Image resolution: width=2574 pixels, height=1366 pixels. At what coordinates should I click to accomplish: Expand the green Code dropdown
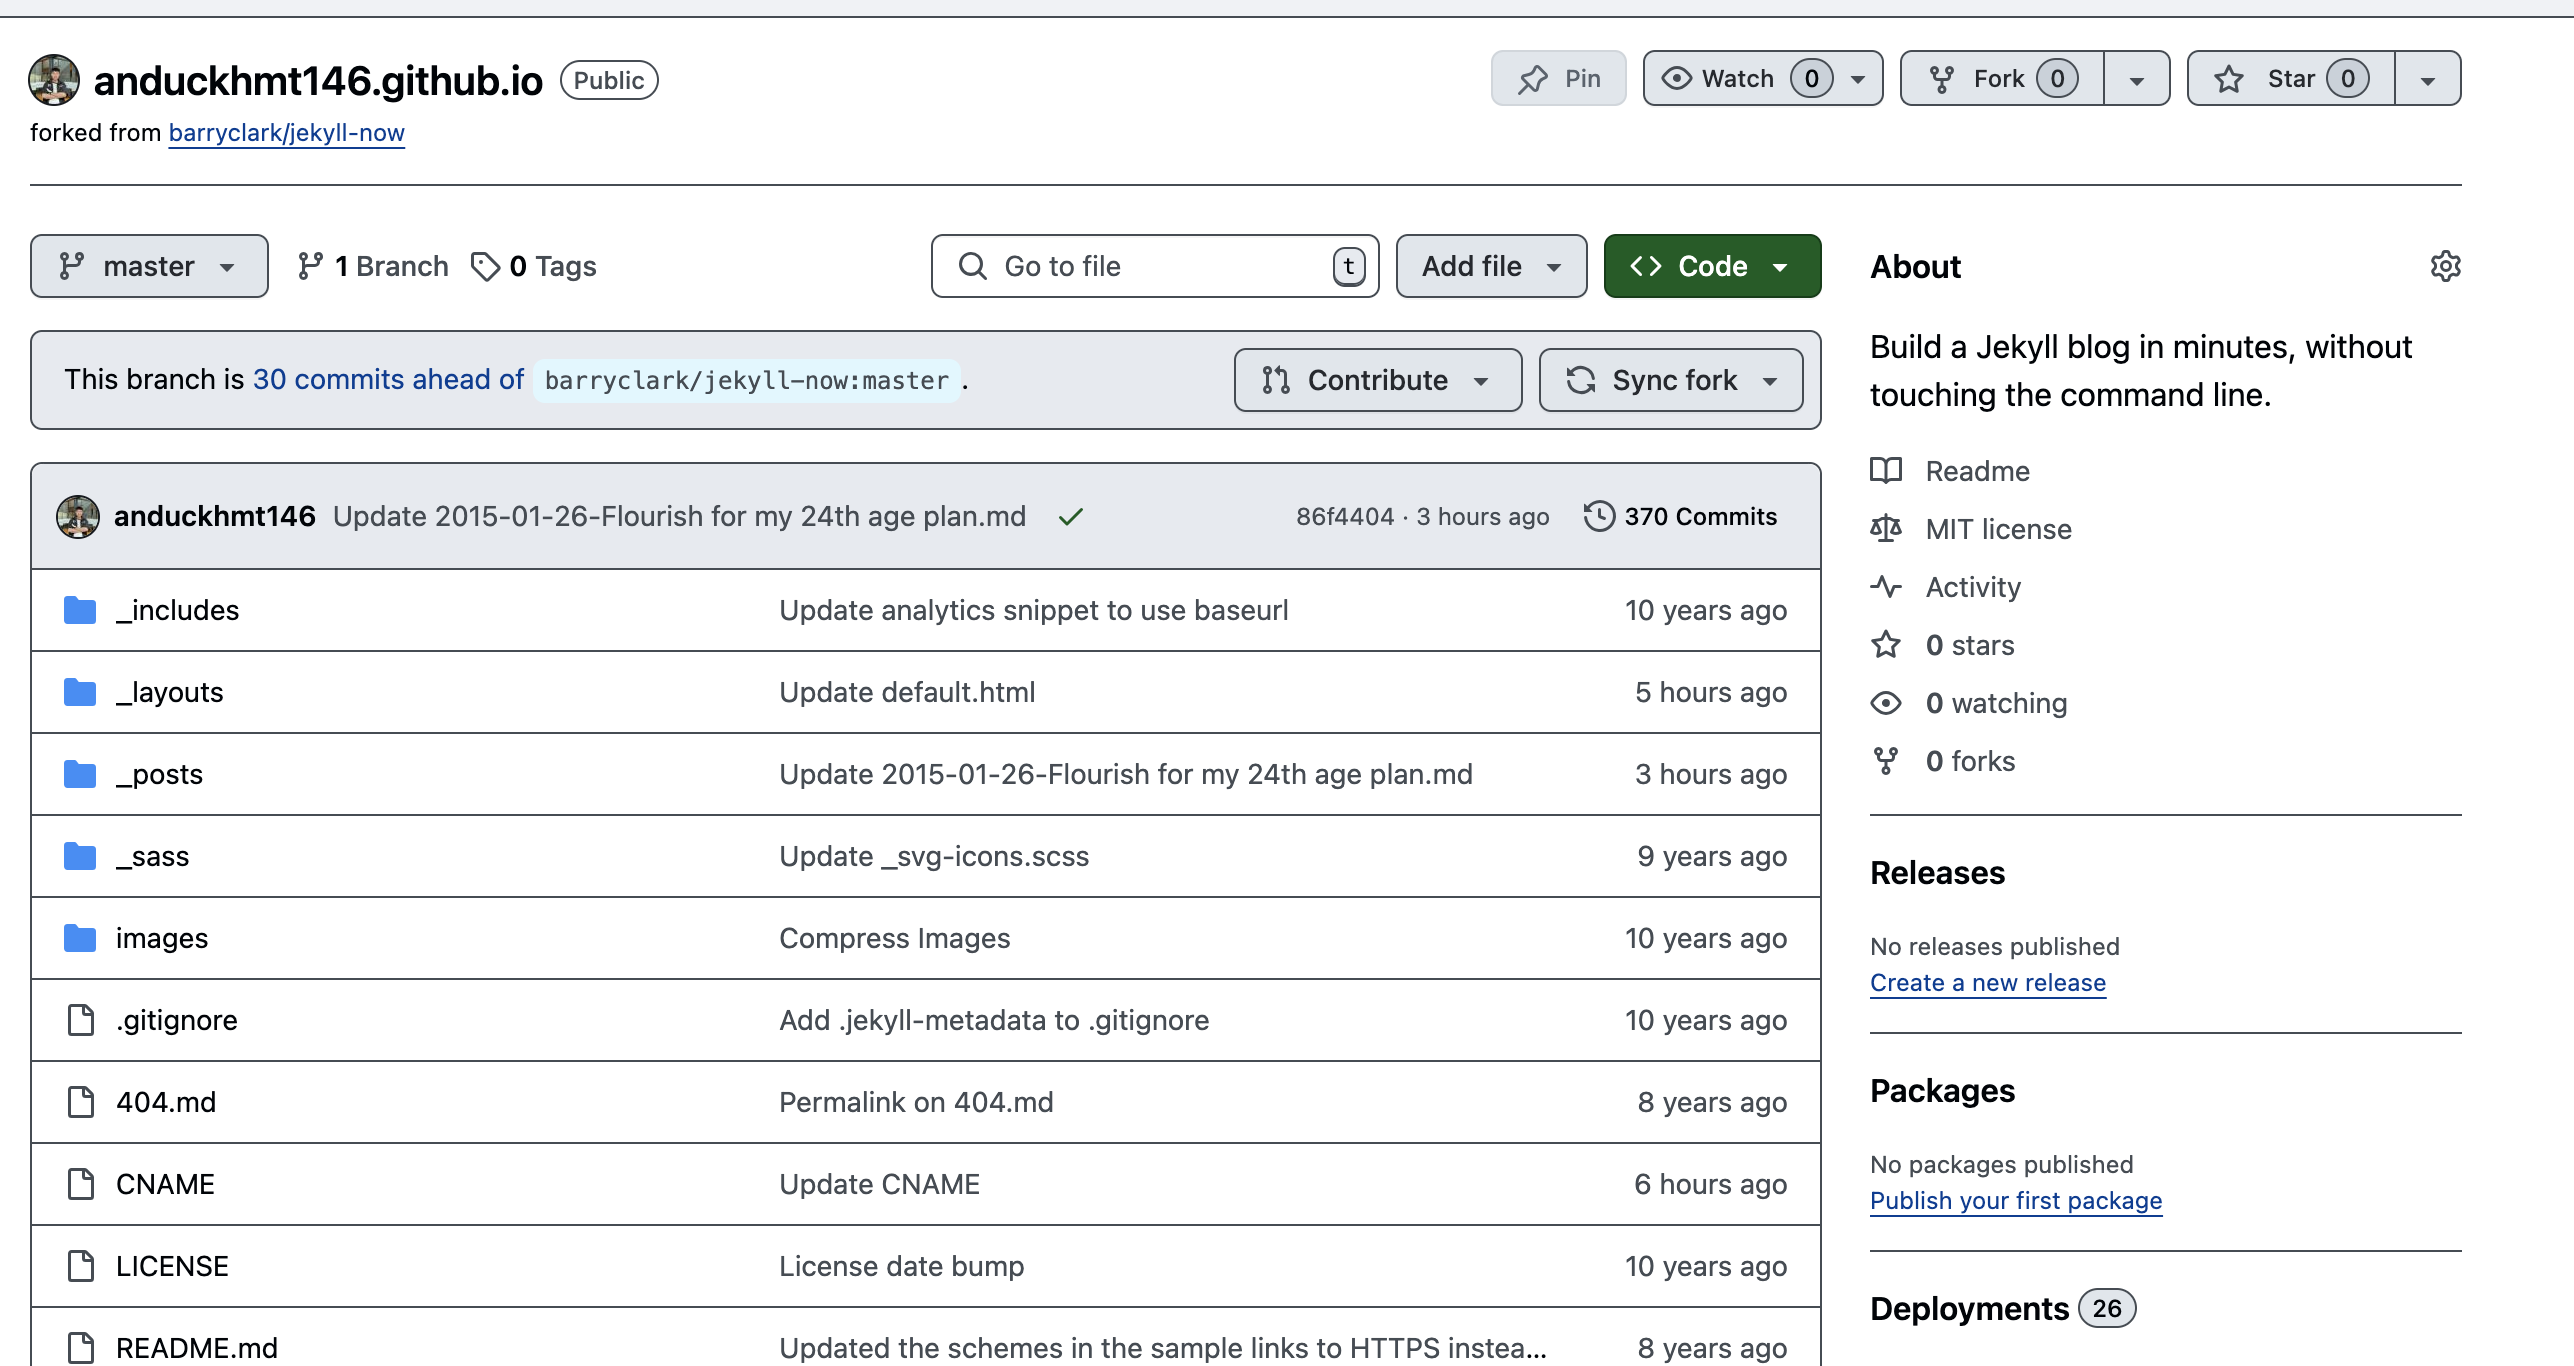click(x=1712, y=266)
